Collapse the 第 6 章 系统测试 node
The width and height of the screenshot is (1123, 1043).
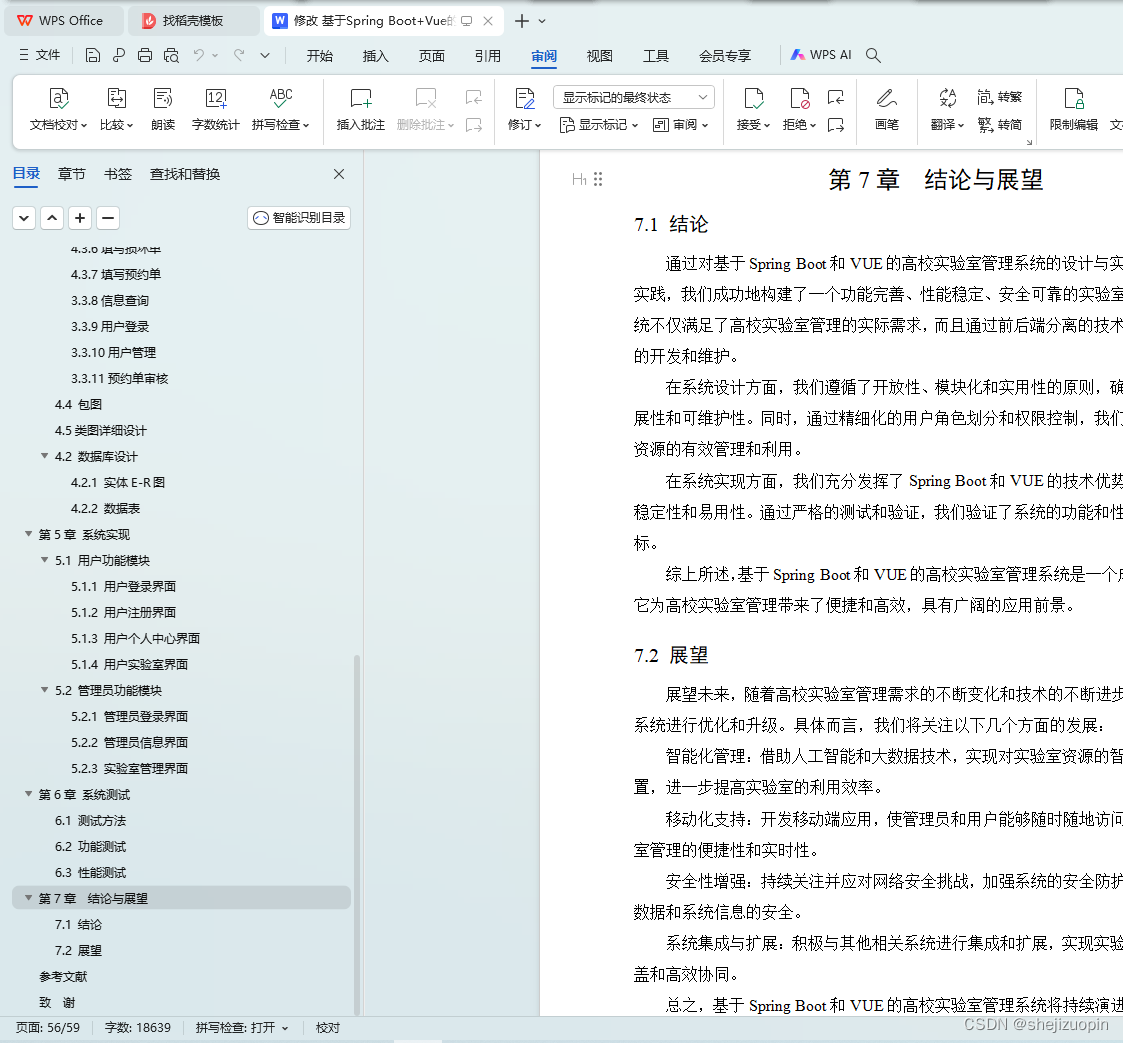click(x=29, y=794)
